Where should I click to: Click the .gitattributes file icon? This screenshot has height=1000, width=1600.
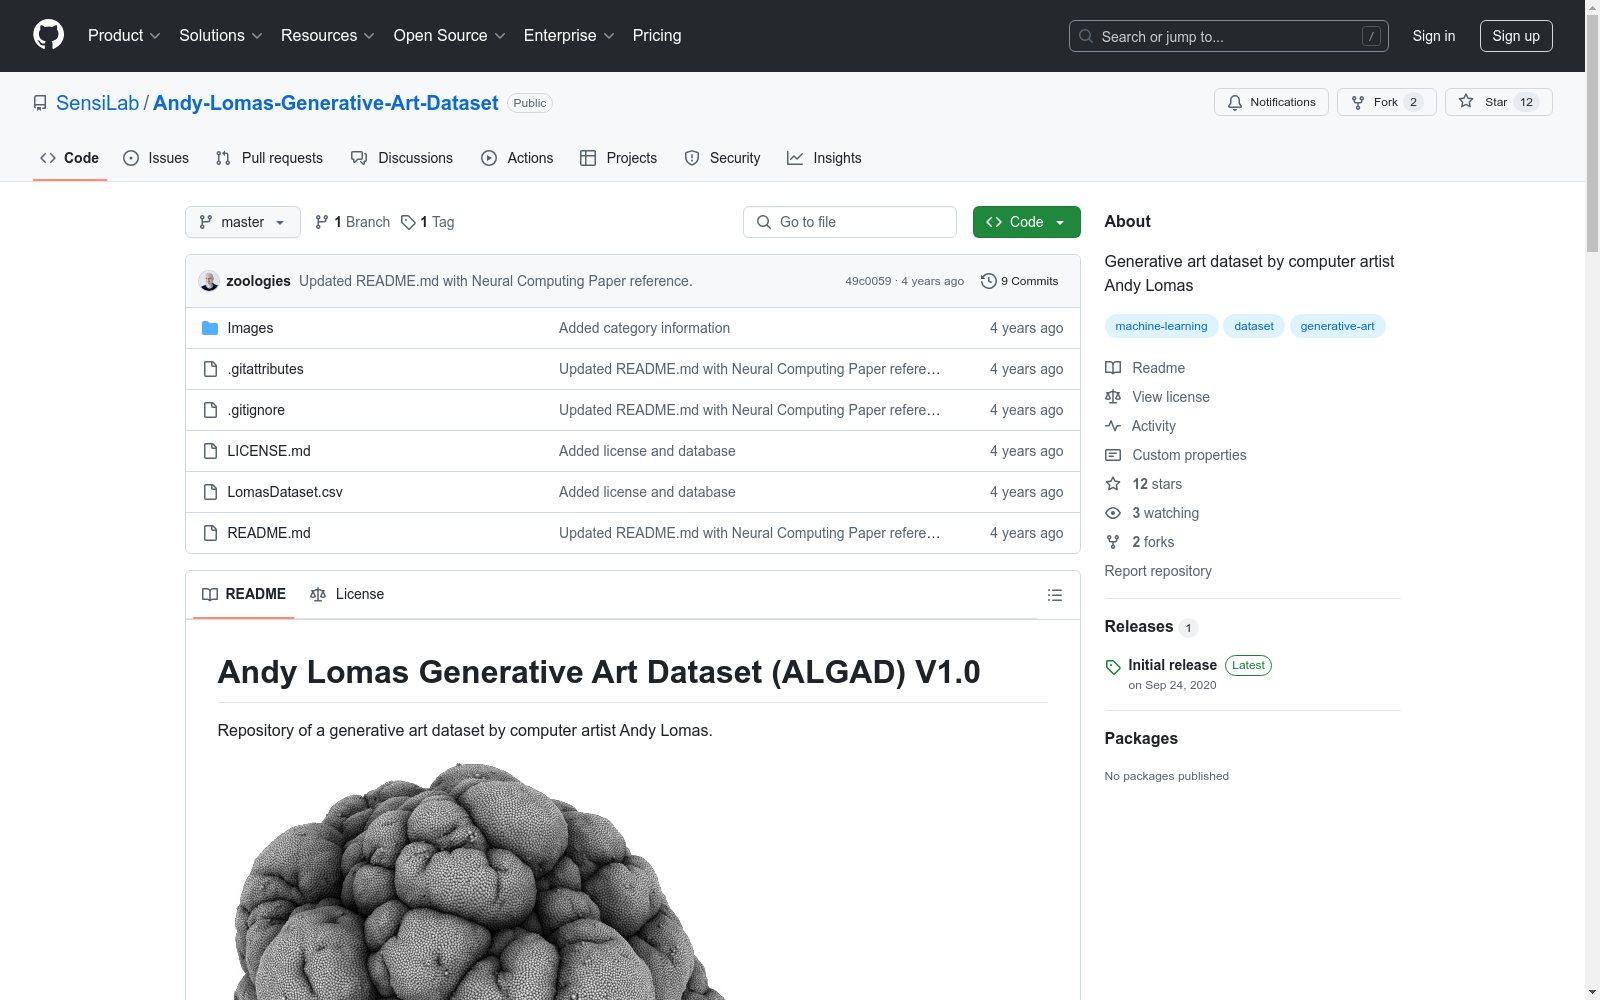point(210,369)
